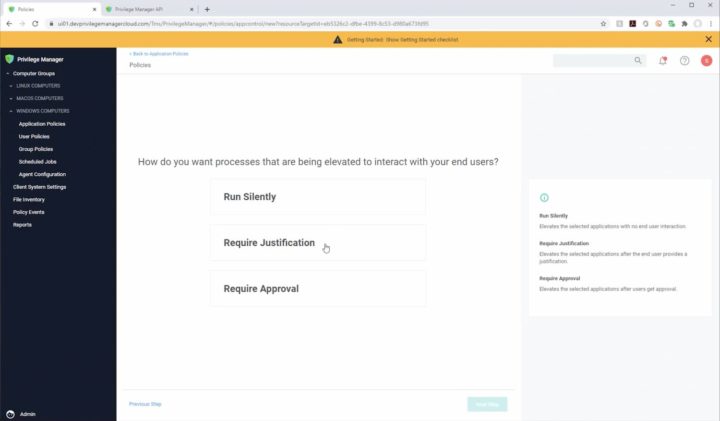Dismiss the Getting Started orange banner

[x=709, y=39]
